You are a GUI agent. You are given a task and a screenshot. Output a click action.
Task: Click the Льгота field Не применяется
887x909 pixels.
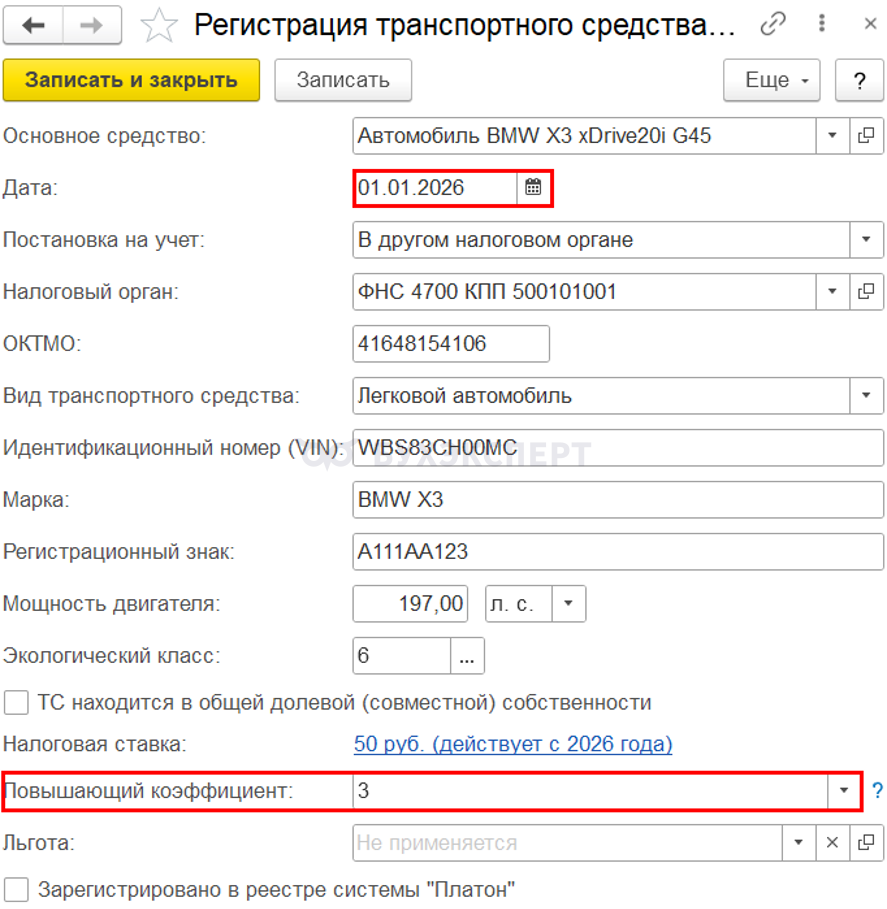coord(568,842)
